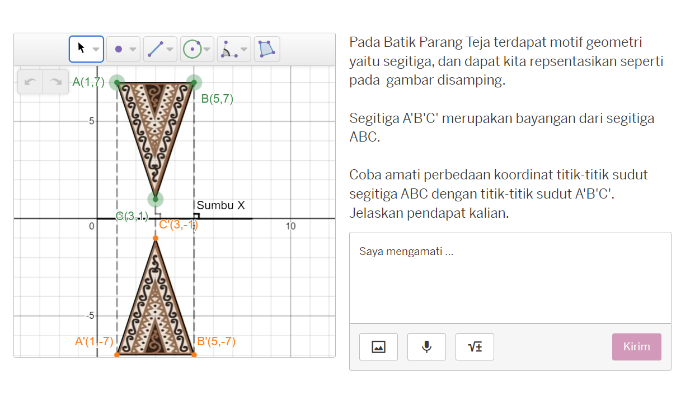Viewport: 676px width, 400px height.
Task: Click the label 'Sumbu X'
Action: pos(221,205)
